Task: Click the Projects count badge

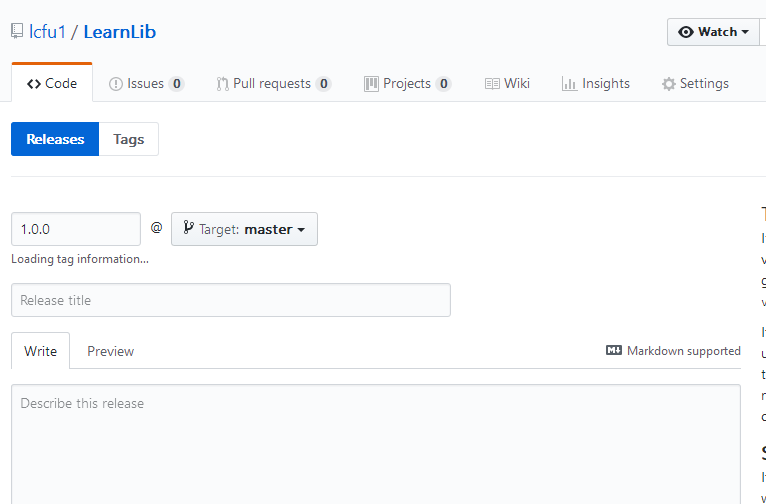Action: [x=444, y=84]
